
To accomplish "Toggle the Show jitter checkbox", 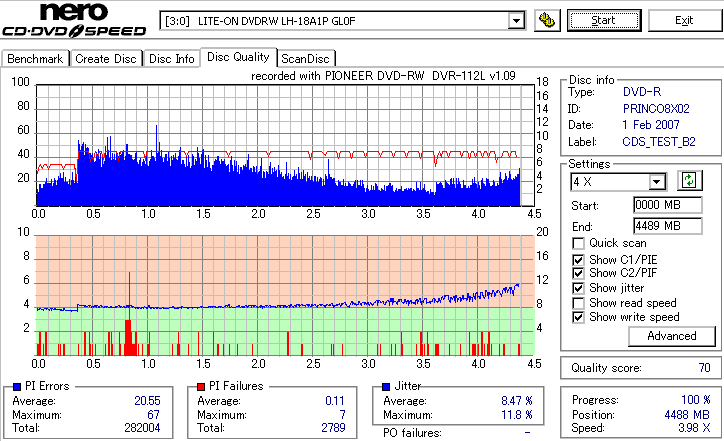I will point(578,288).
